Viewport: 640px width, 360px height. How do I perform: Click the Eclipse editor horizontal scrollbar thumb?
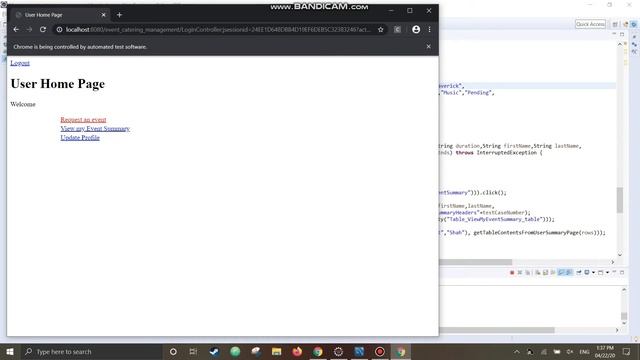(476, 262)
